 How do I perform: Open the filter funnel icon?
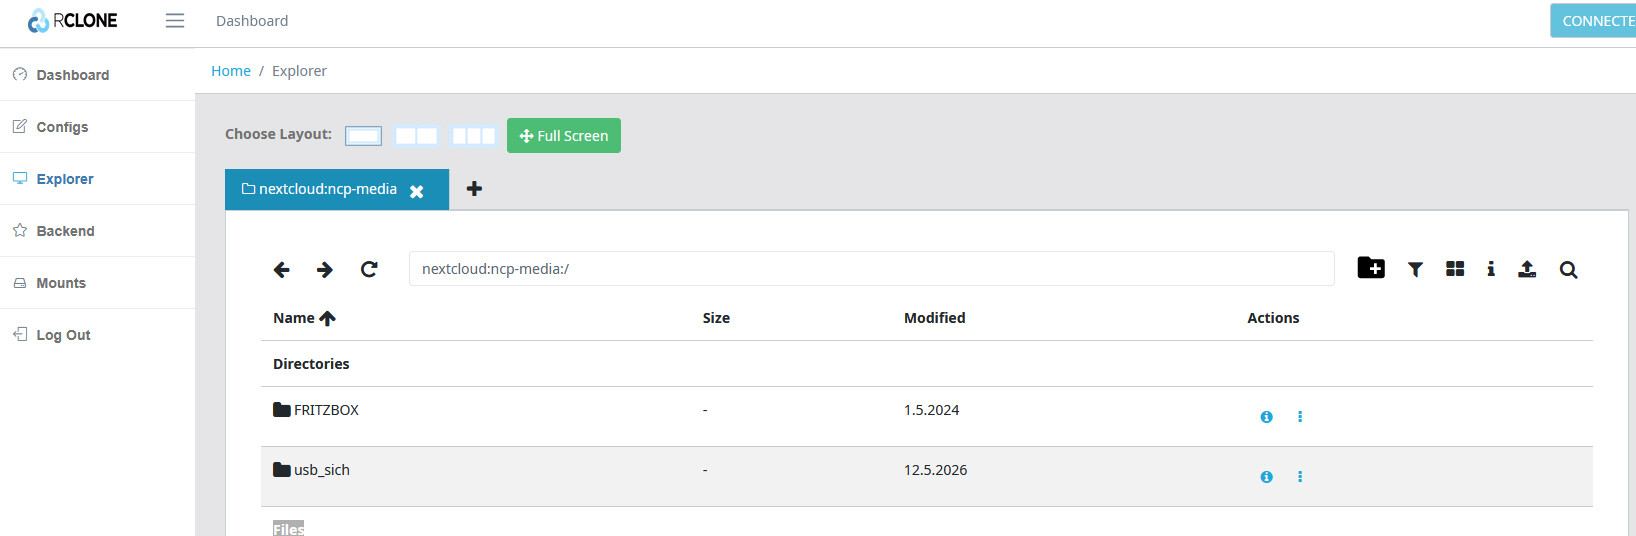pos(1415,269)
